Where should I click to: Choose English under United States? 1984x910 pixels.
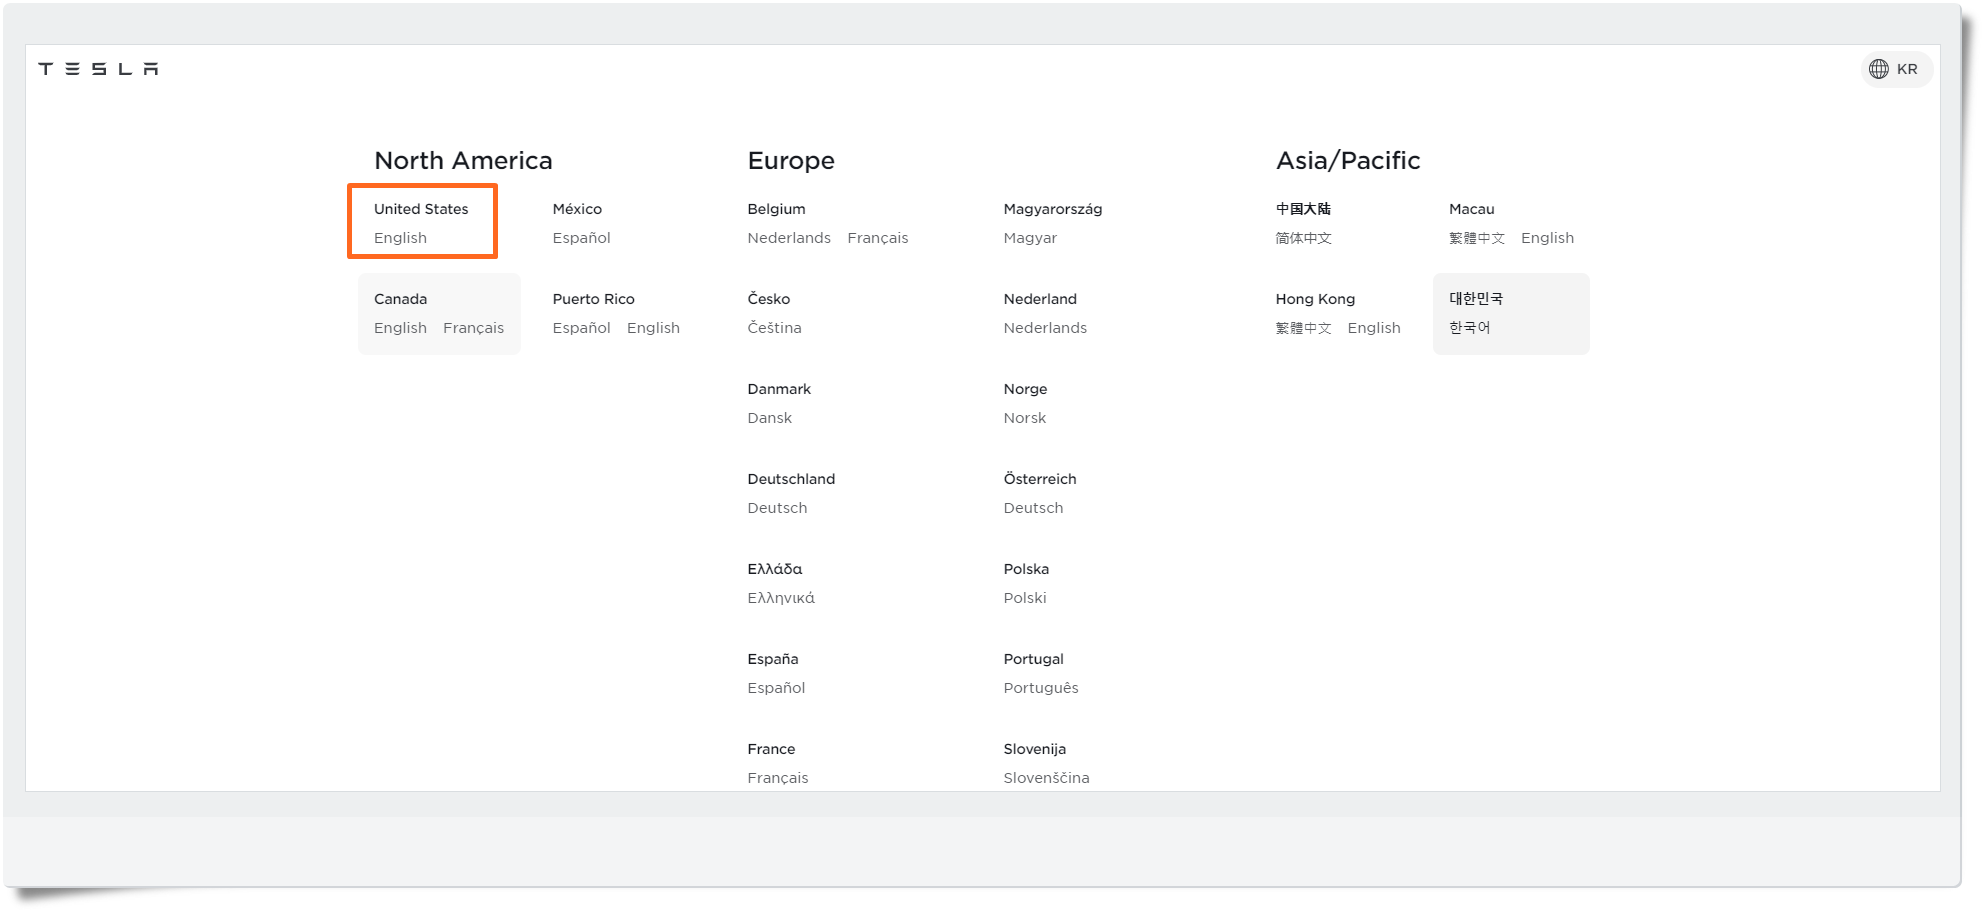click(400, 238)
